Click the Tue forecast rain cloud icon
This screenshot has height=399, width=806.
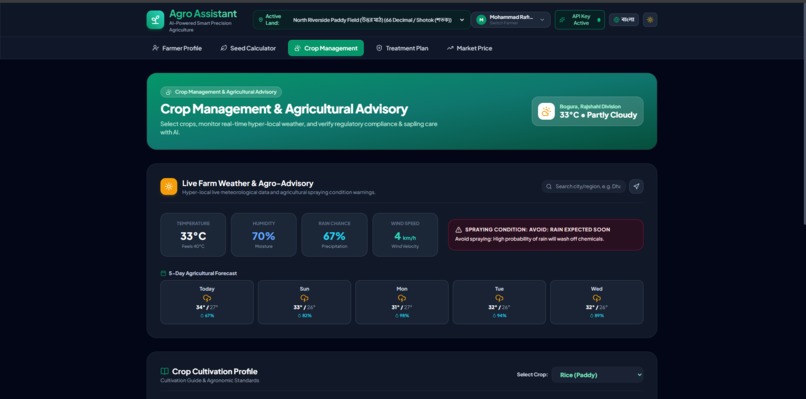click(x=499, y=298)
